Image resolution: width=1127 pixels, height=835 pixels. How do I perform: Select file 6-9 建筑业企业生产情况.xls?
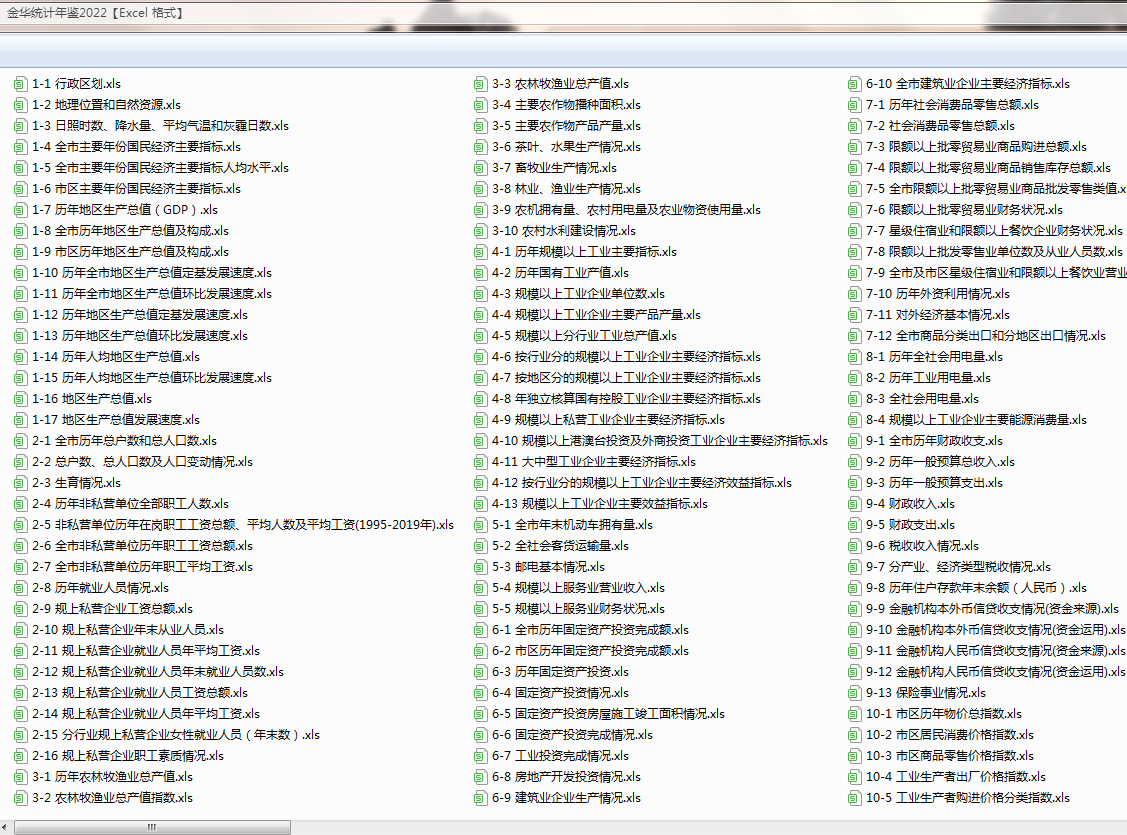click(x=566, y=798)
